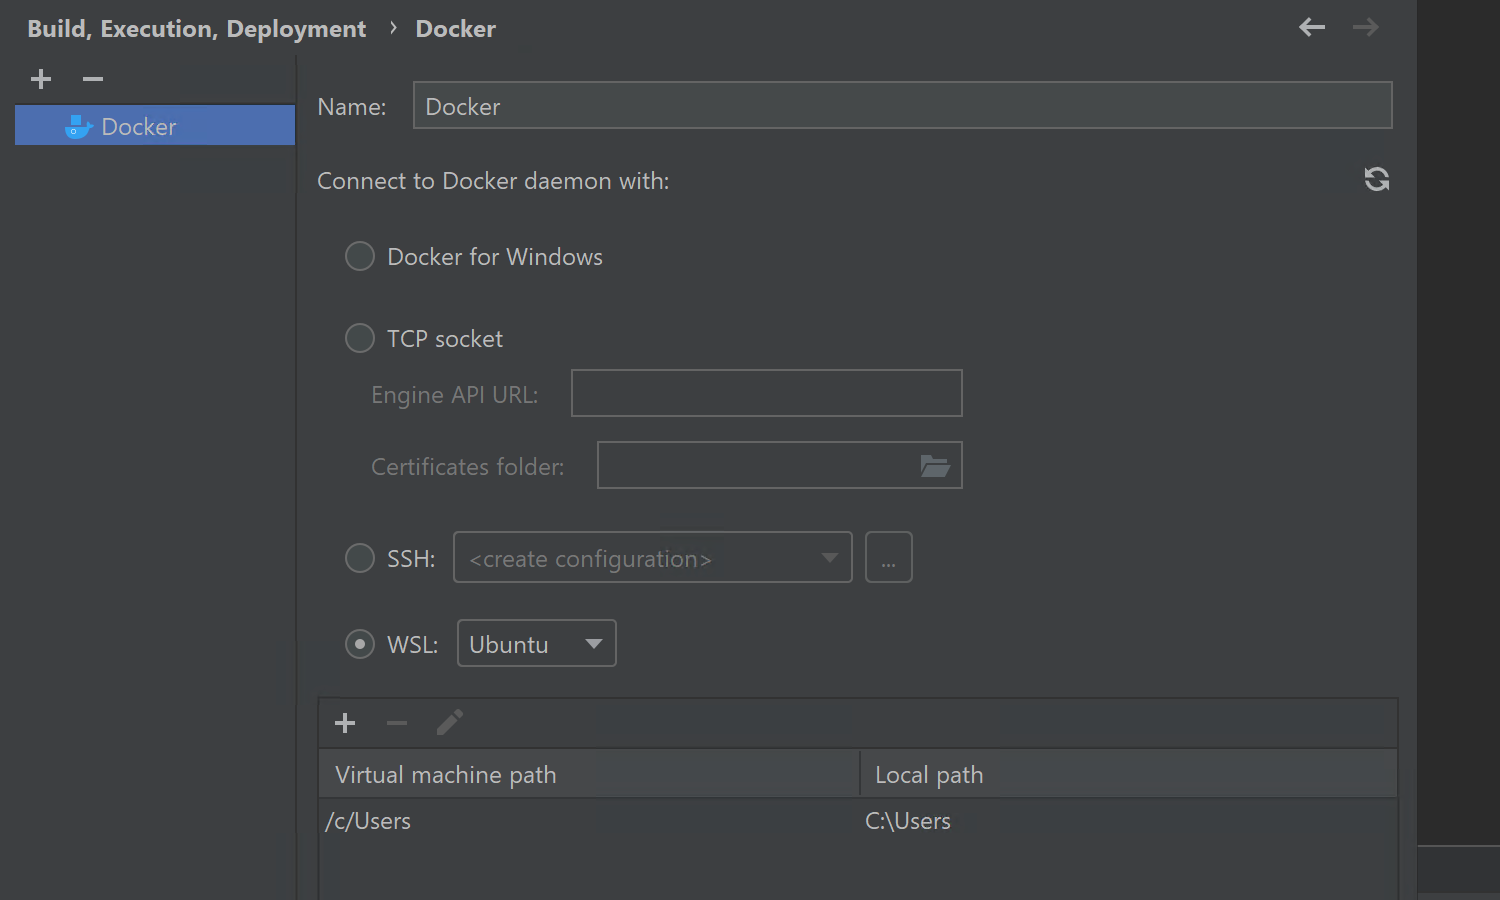This screenshot has height=900, width=1500.
Task: Select the /c/Users path mapping row
Action: tap(589, 821)
